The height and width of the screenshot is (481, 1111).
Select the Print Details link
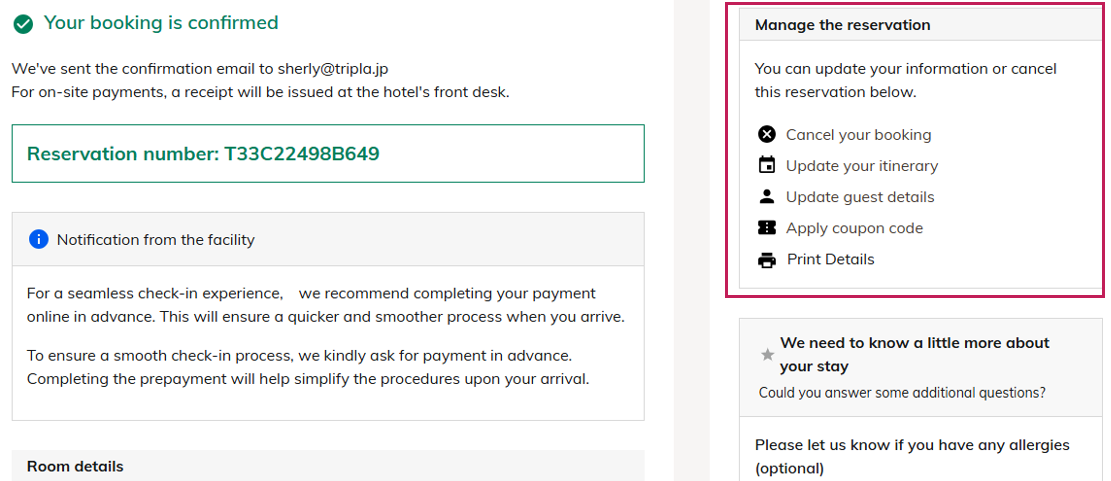coord(830,259)
